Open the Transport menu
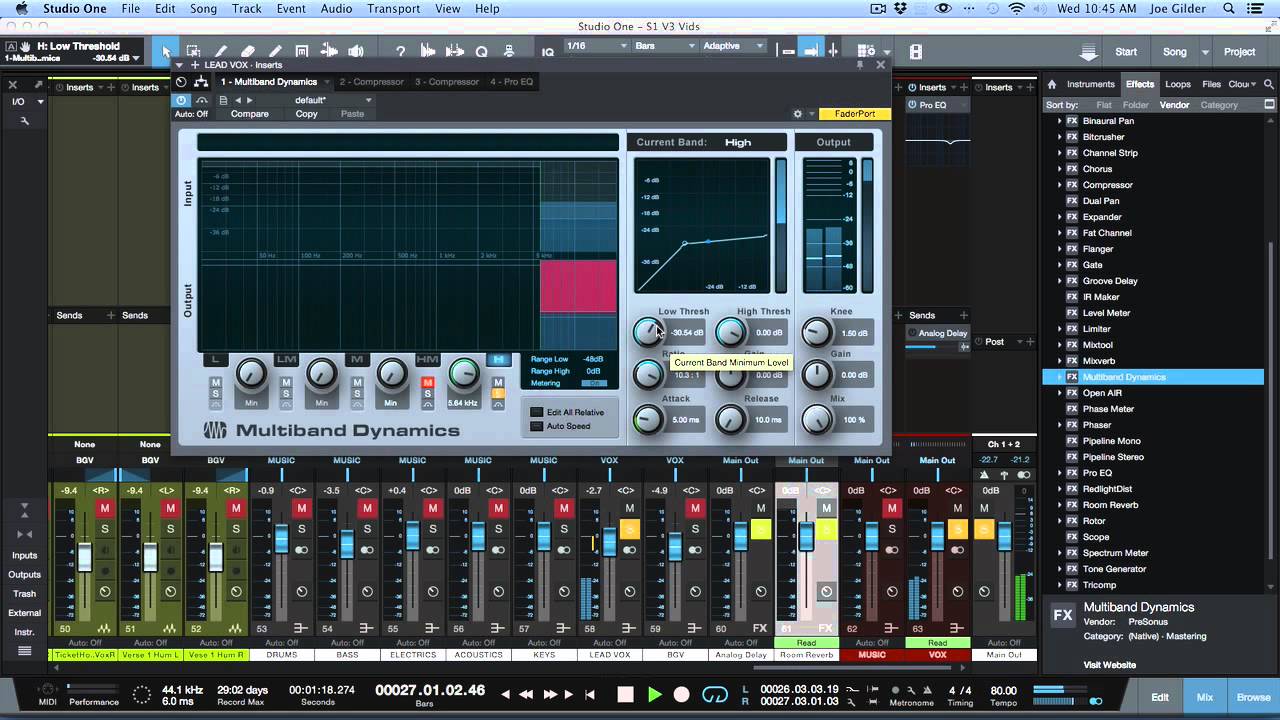 394,9
